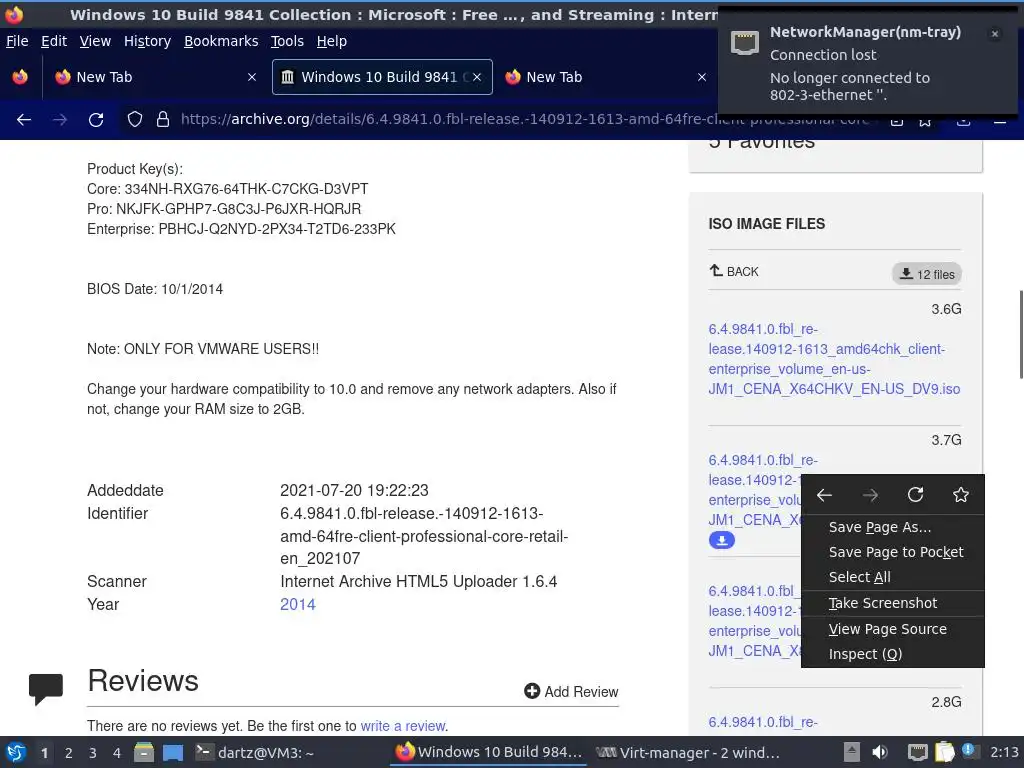Switch to the Virt-manager taskbar entry
The width and height of the screenshot is (1024, 768).
688,752
